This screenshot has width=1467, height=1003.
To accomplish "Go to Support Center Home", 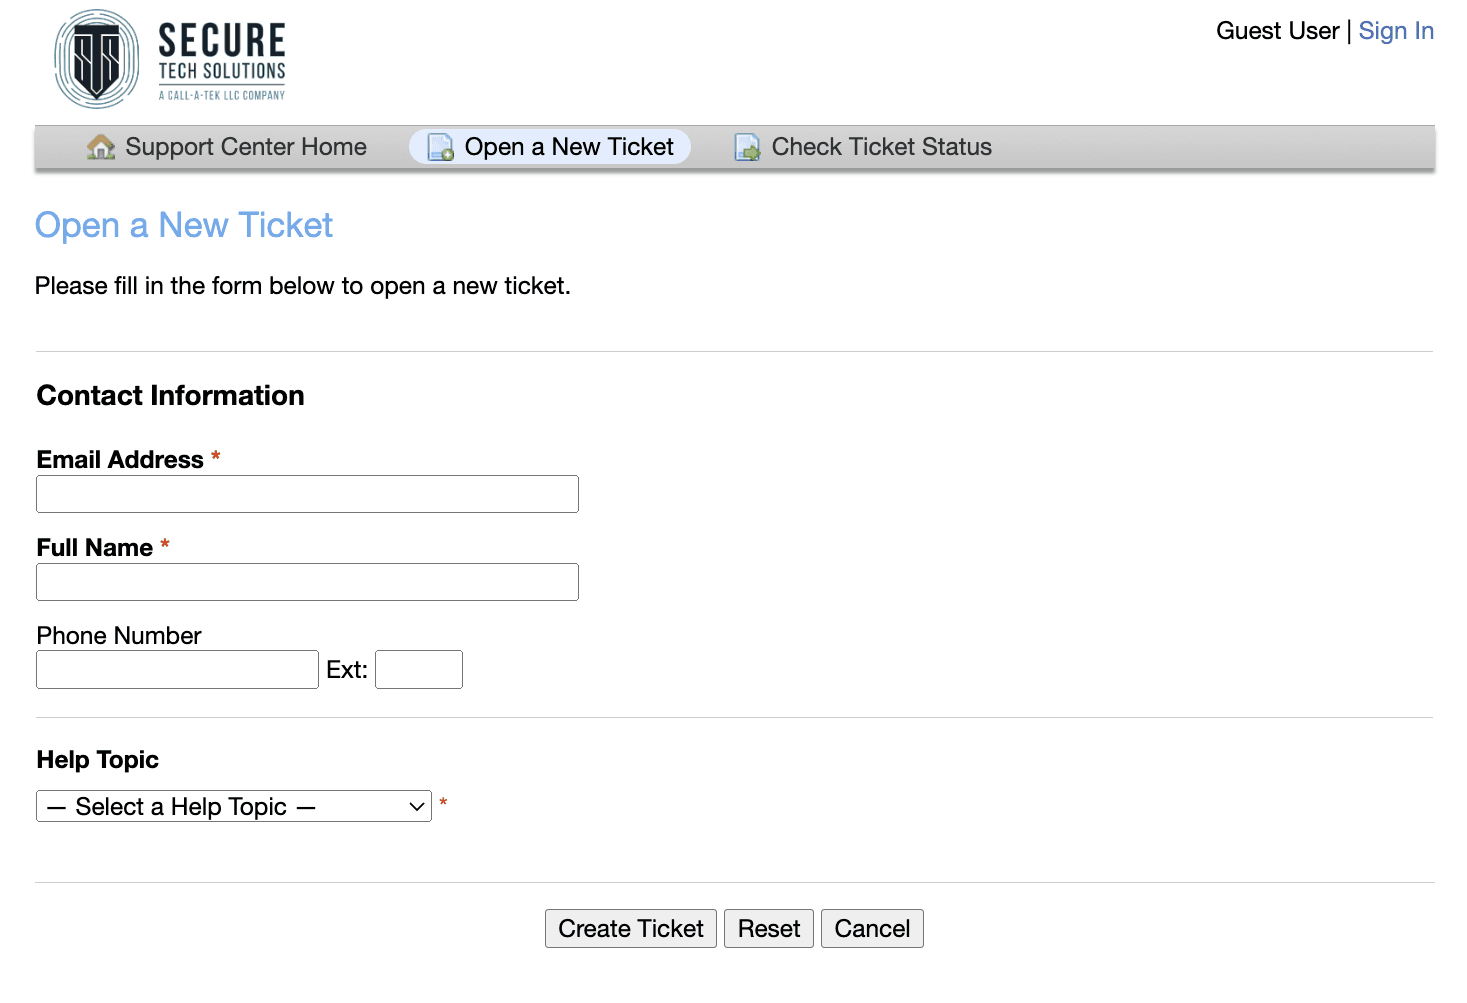I will (x=227, y=147).
